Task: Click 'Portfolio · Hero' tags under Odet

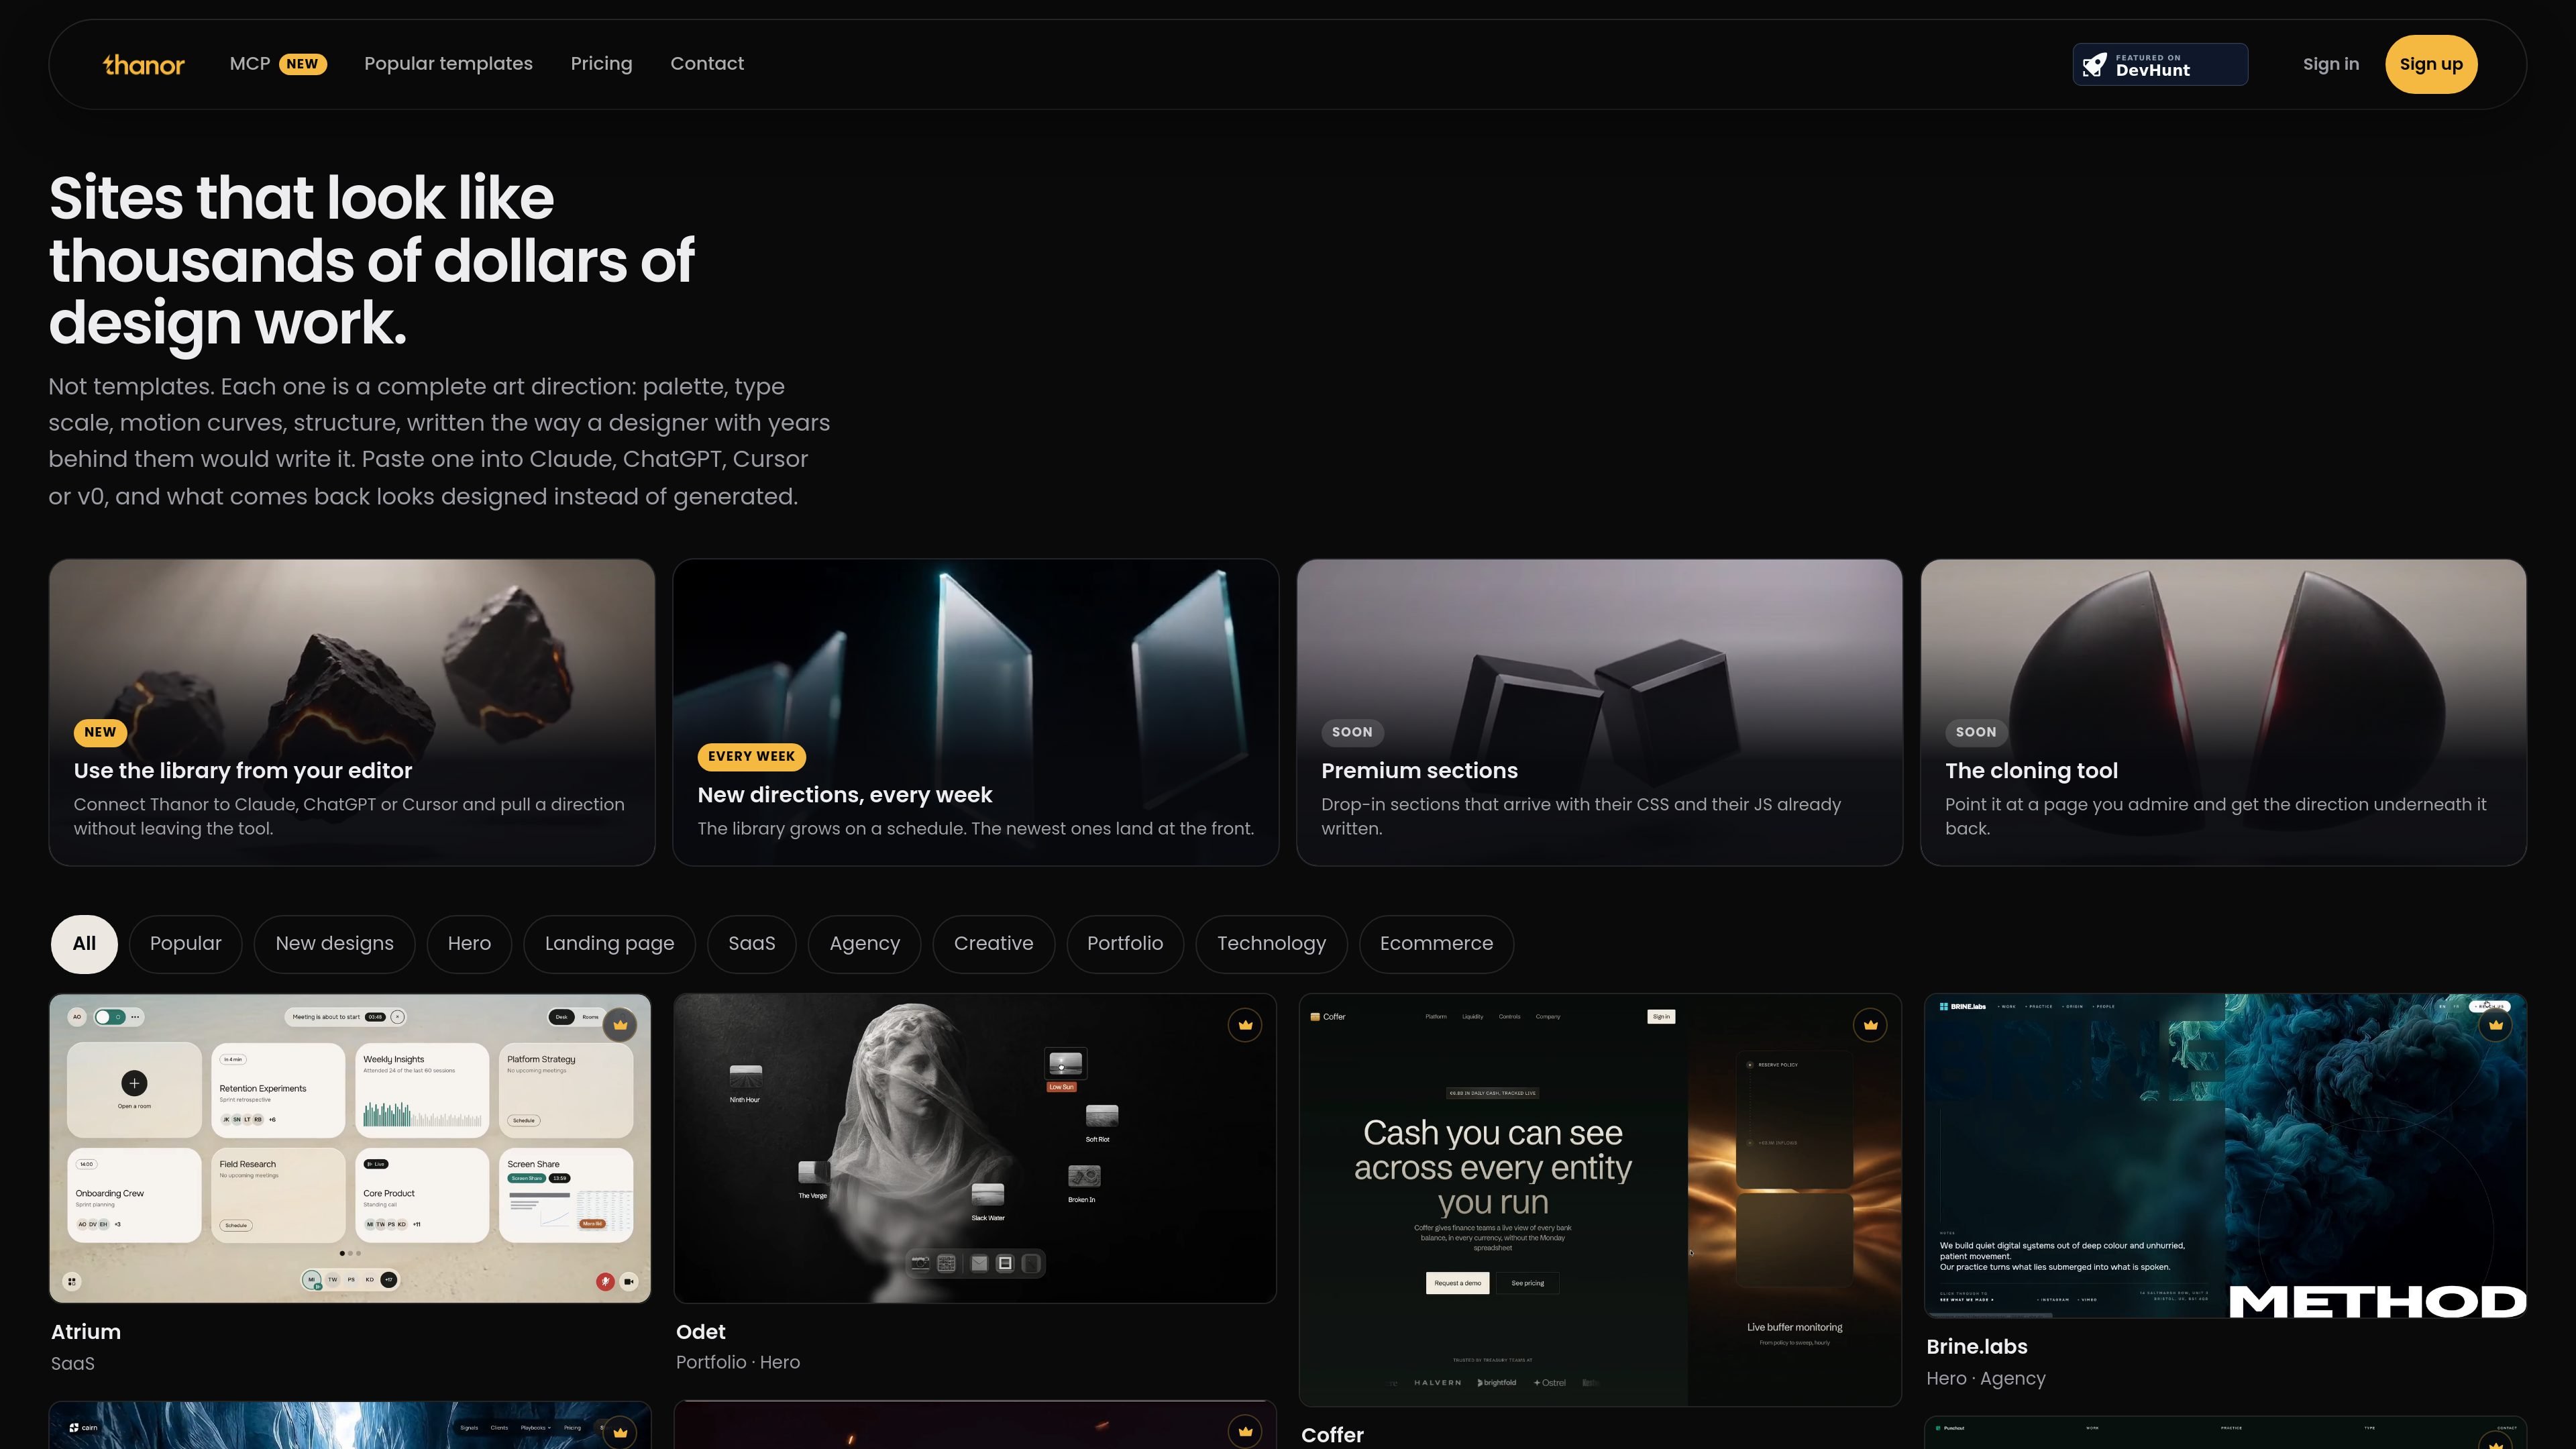Action: point(738,1363)
